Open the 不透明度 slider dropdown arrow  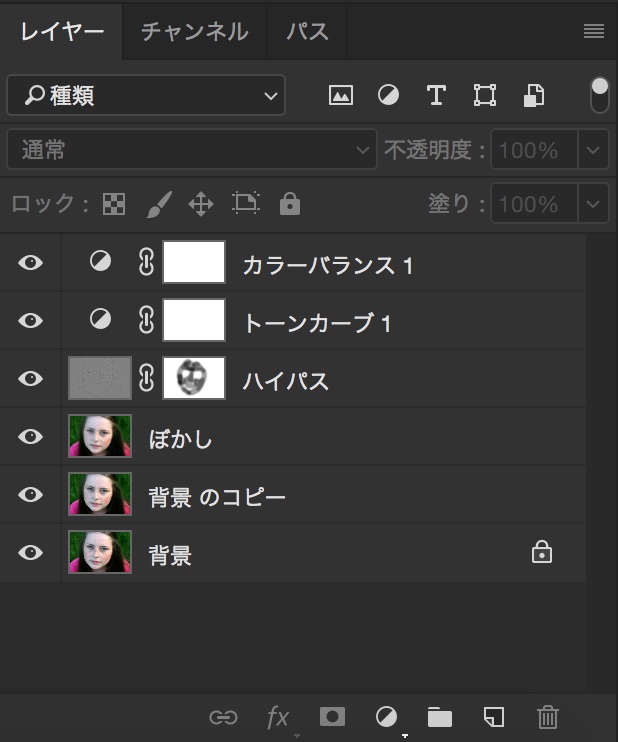tap(593, 150)
